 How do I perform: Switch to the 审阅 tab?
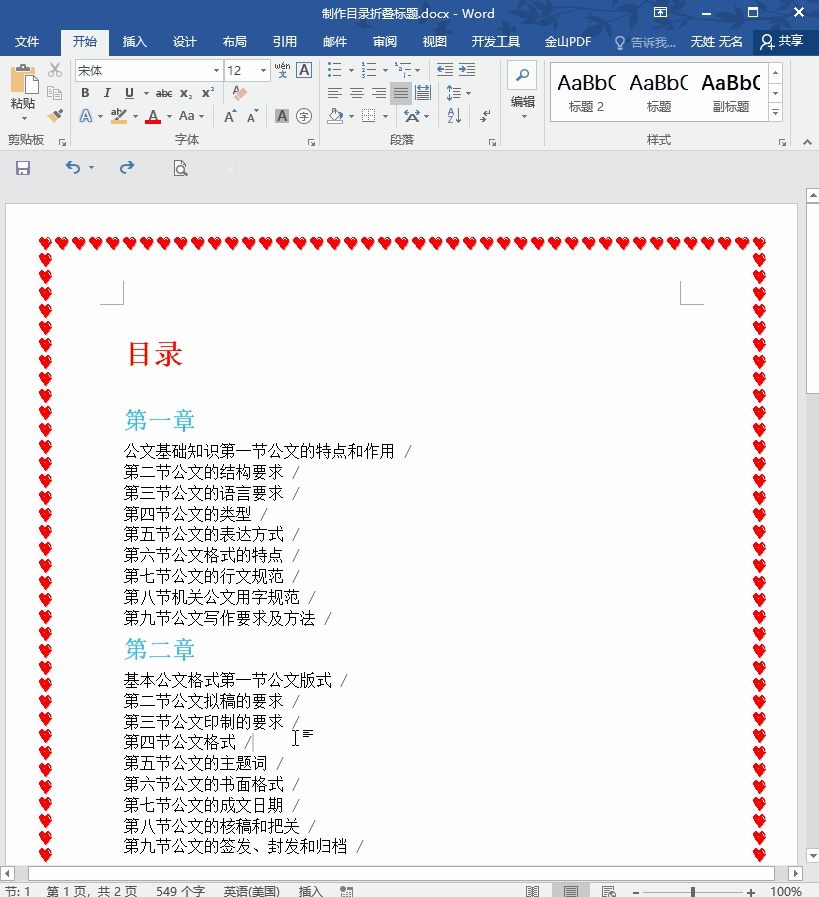click(384, 42)
